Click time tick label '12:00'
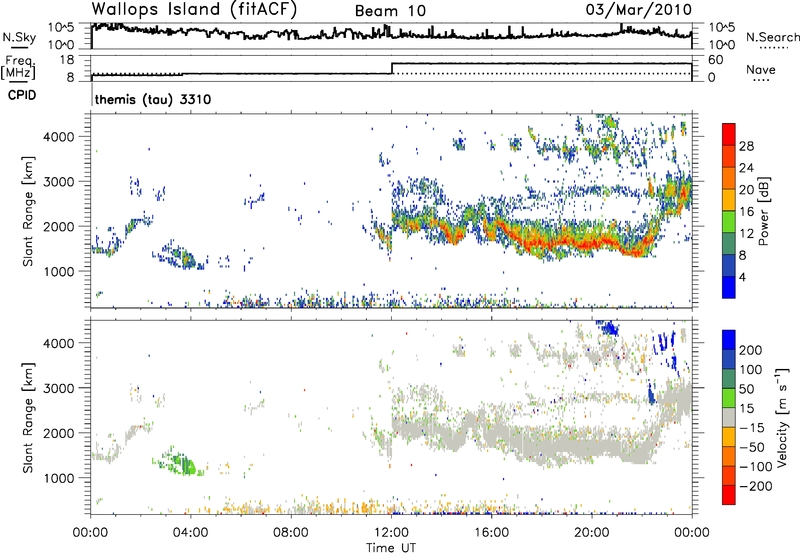800x554 pixels. 391,533
